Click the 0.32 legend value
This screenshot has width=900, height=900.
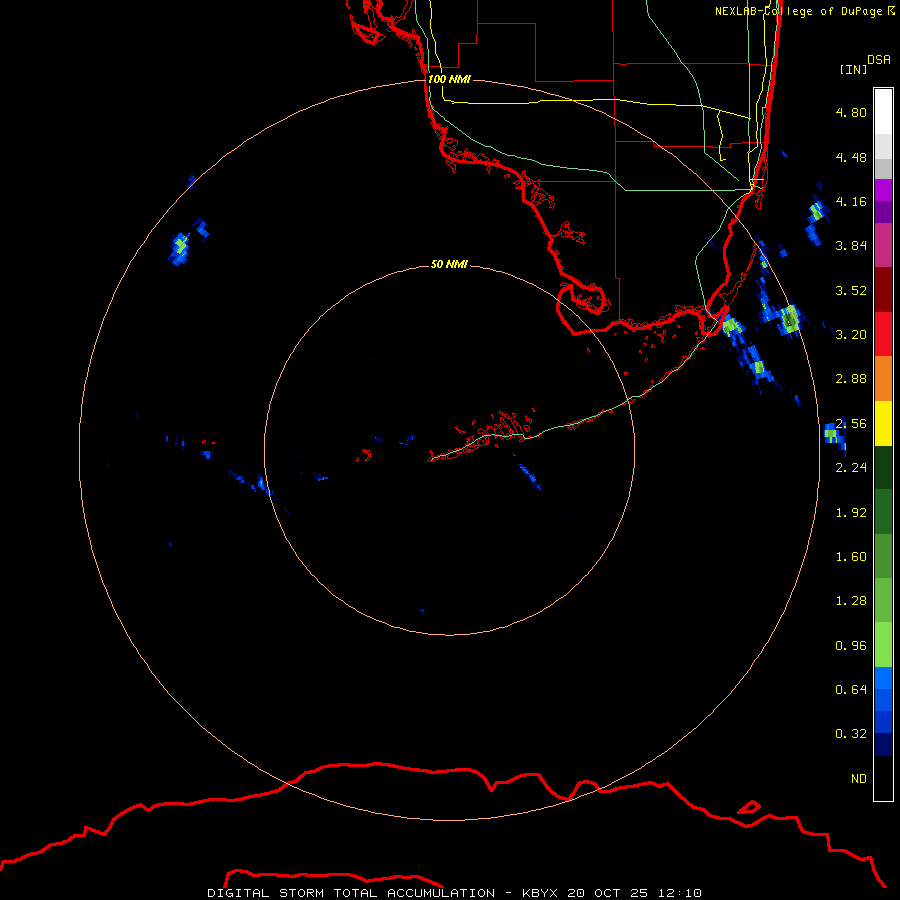coord(851,734)
